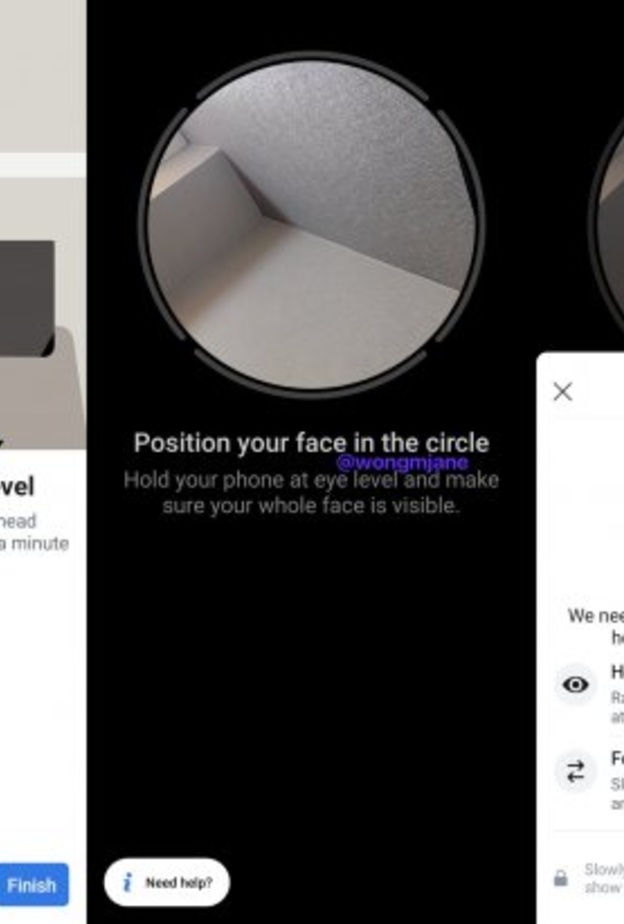Click the blue info icon beside Need help?
The width and height of the screenshot is (624, 924).
click(x=127, y=882)
